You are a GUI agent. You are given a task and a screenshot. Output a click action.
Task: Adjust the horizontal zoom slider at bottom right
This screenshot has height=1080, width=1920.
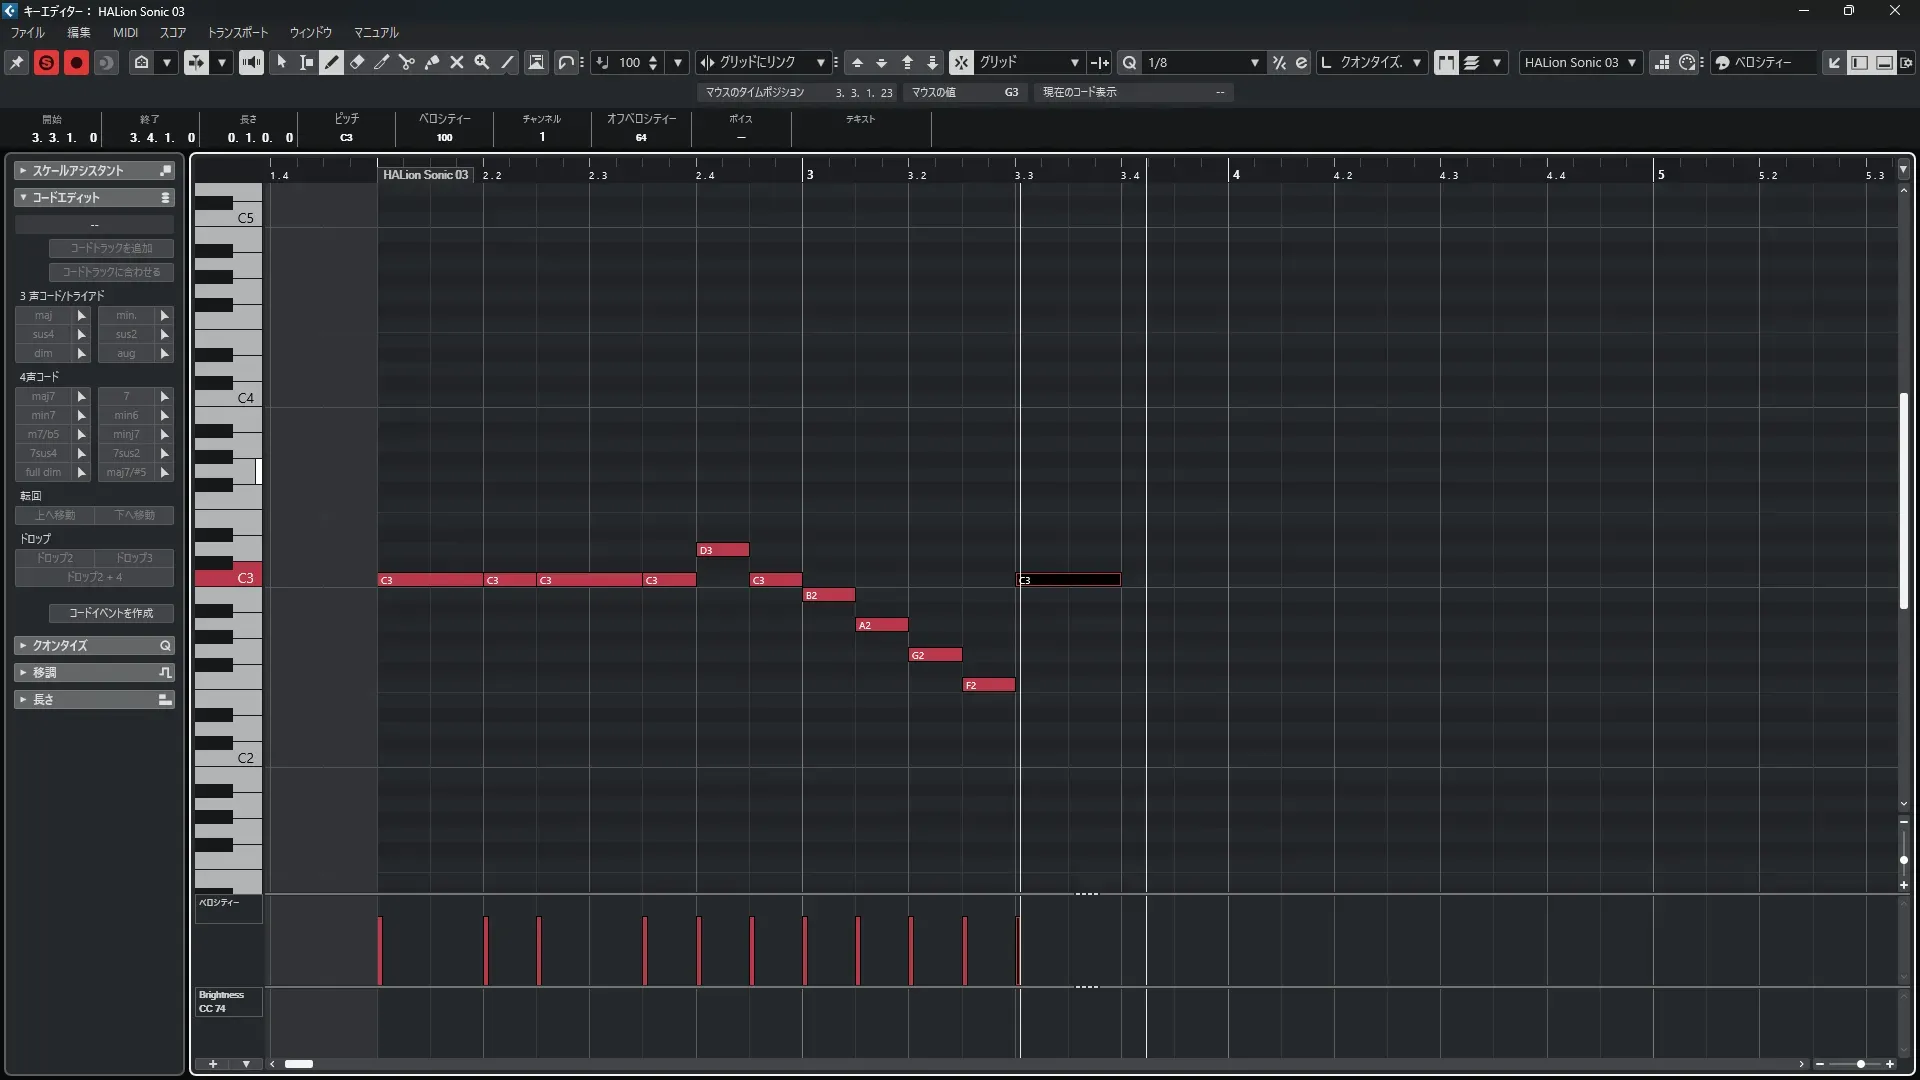(x=1860, y=1064)
